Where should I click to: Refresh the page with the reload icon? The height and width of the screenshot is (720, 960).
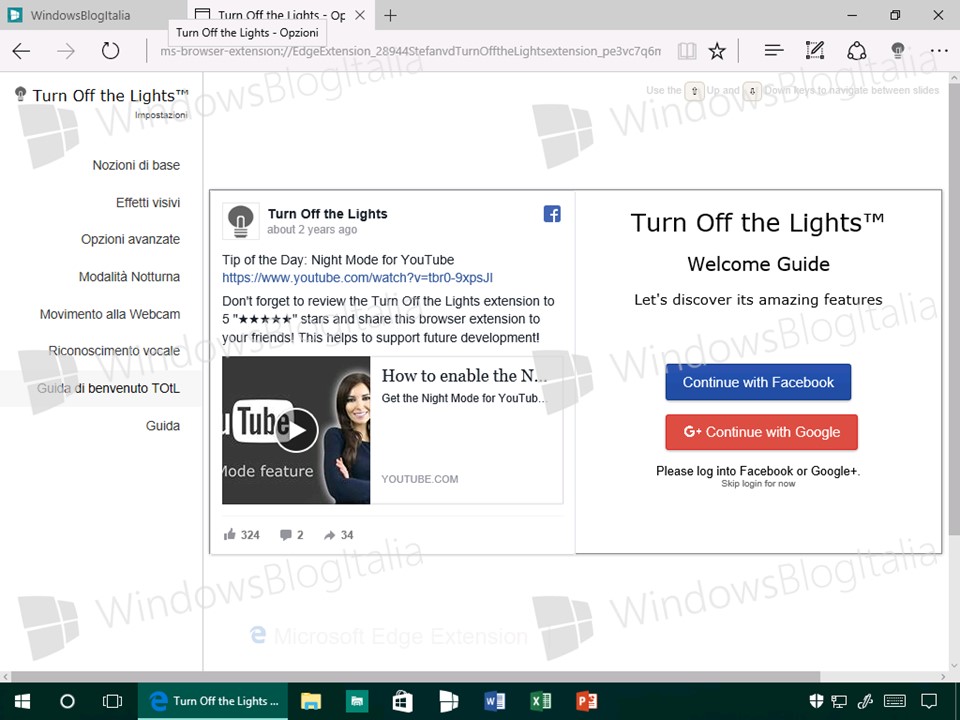pyautogui.click(x=110, y=51)
